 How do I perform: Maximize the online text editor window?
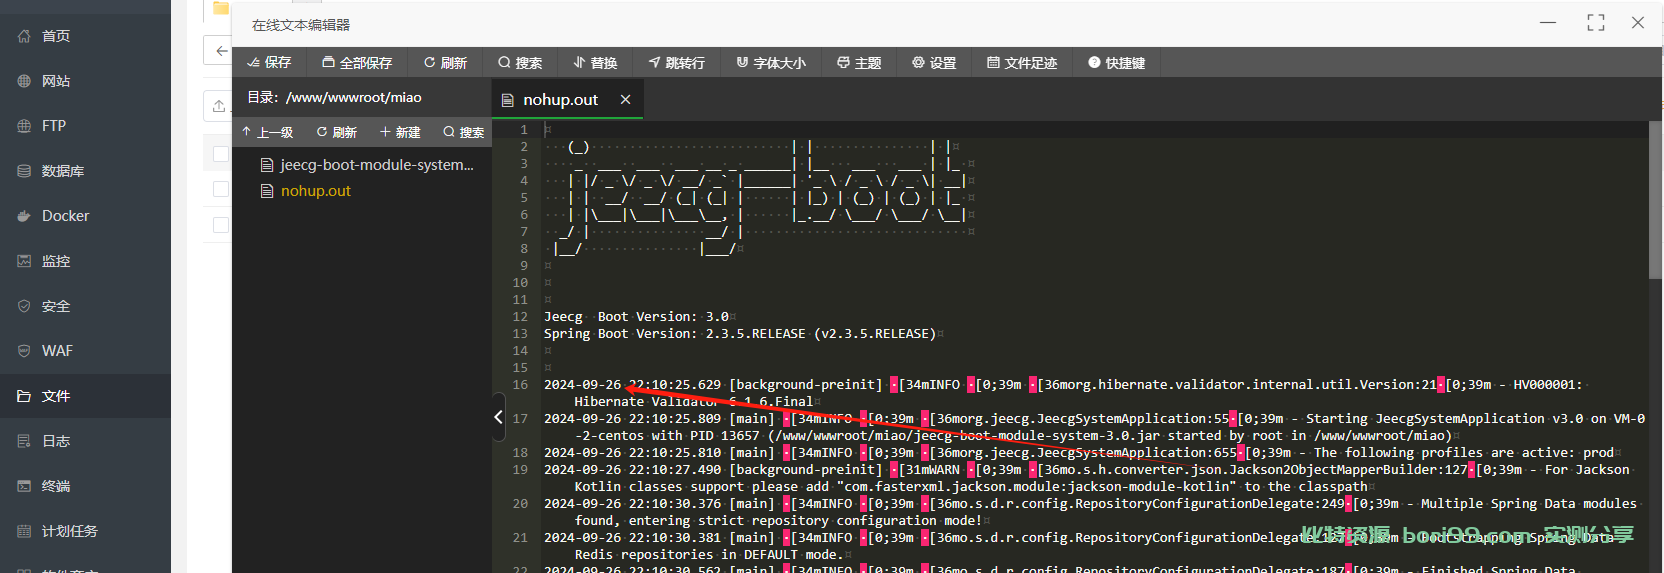[1596, 22]
